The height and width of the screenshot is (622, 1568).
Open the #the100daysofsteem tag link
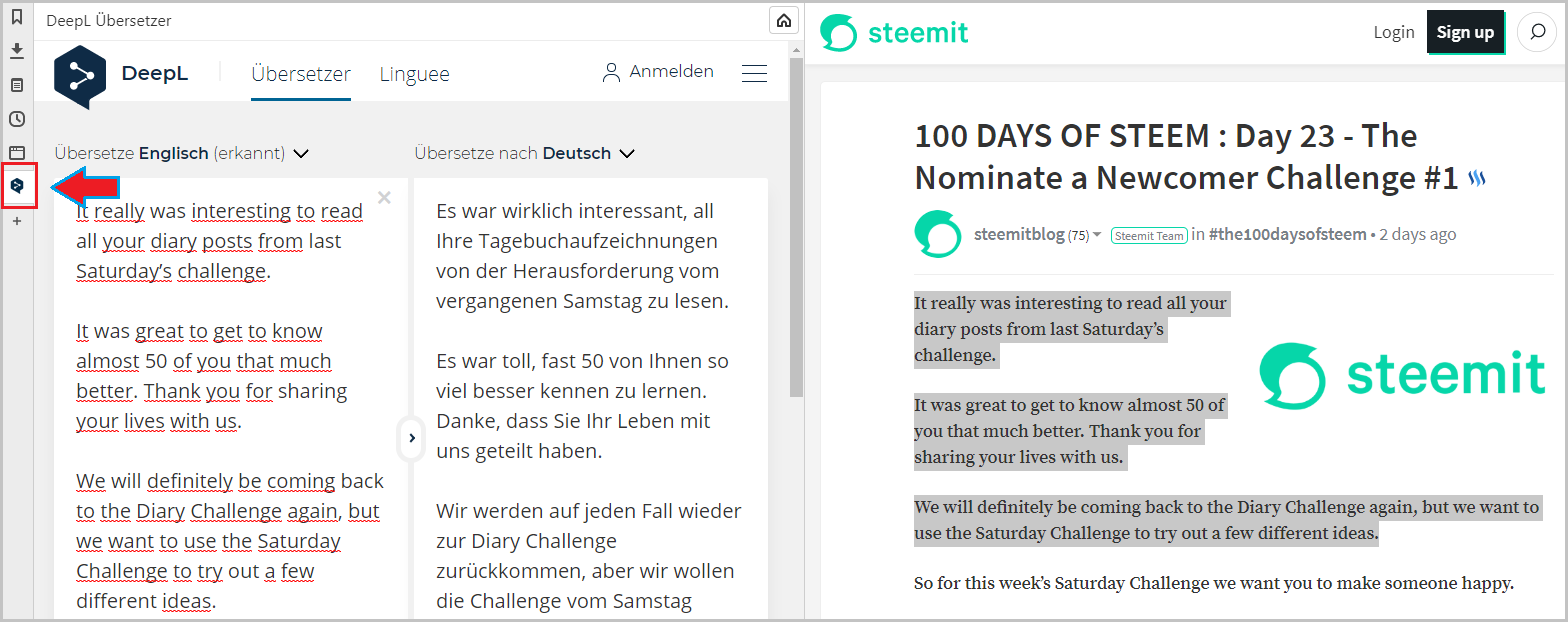tap(1287, 235)
